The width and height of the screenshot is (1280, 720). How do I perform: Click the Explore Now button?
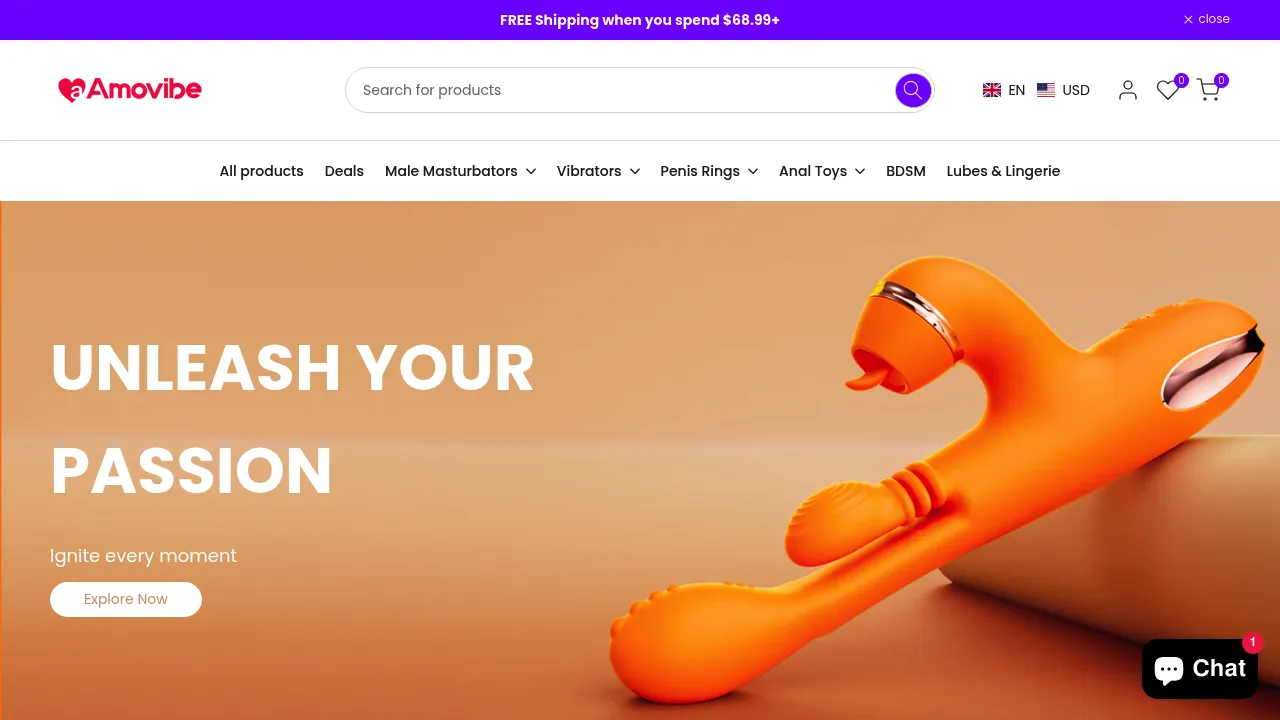[126, 599]
